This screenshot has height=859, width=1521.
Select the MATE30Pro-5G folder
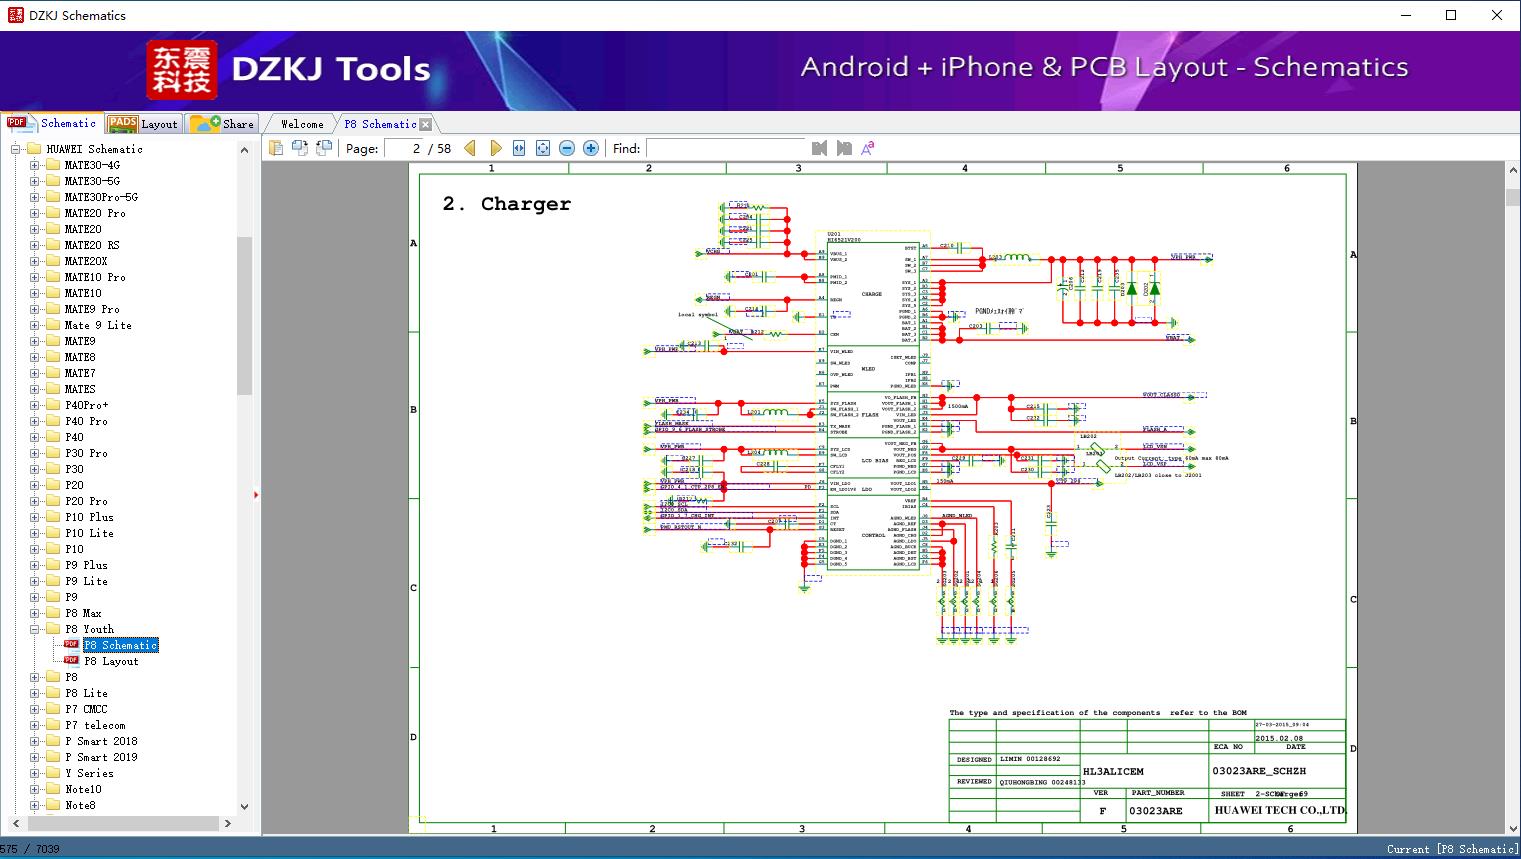point(101,197)
